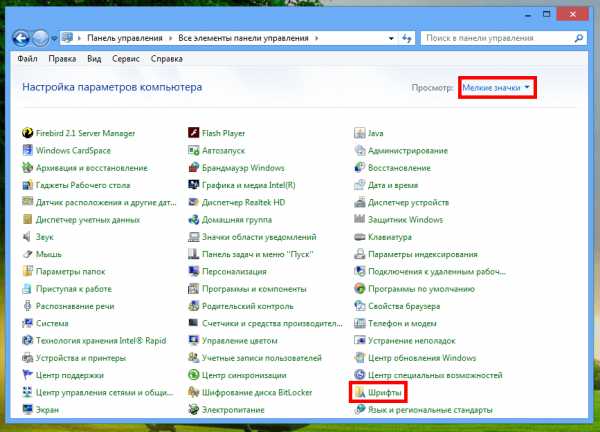Open the Центр специальных возможностей link
Image resolution: width=600 pixels, height=432 pixels.
[435, 375]
